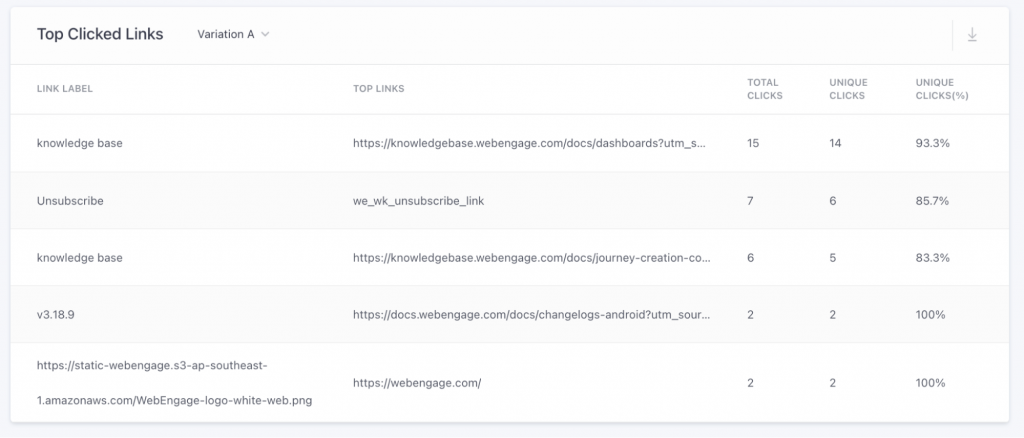Click total clicks value 15
This screenshot has height=438, width=1024.
click(753, 143)
